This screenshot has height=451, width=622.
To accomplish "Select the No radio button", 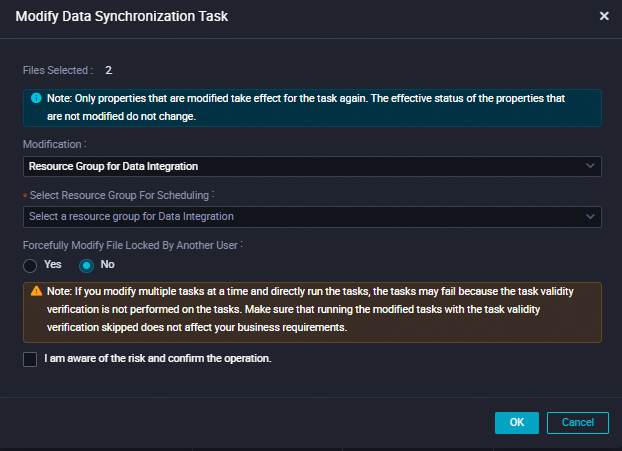I will click(x=86, y=265).
